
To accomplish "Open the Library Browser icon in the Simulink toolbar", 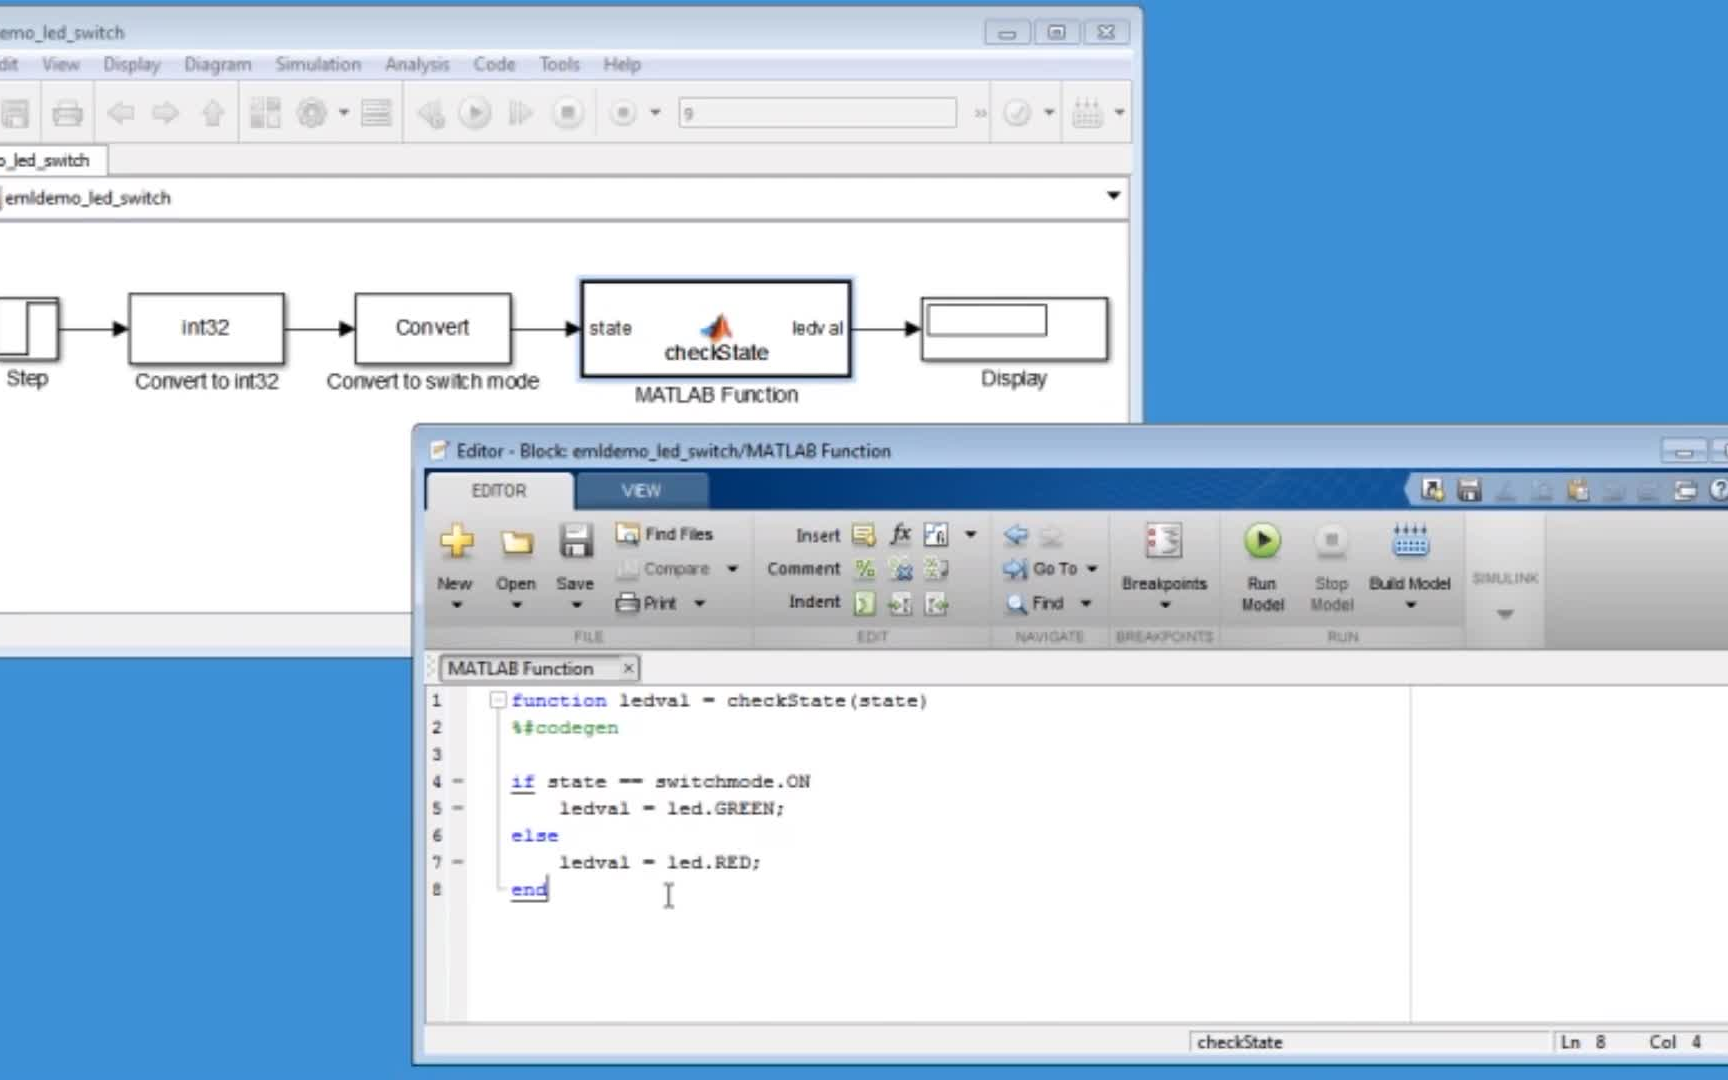I will click(x=265, y=113).
